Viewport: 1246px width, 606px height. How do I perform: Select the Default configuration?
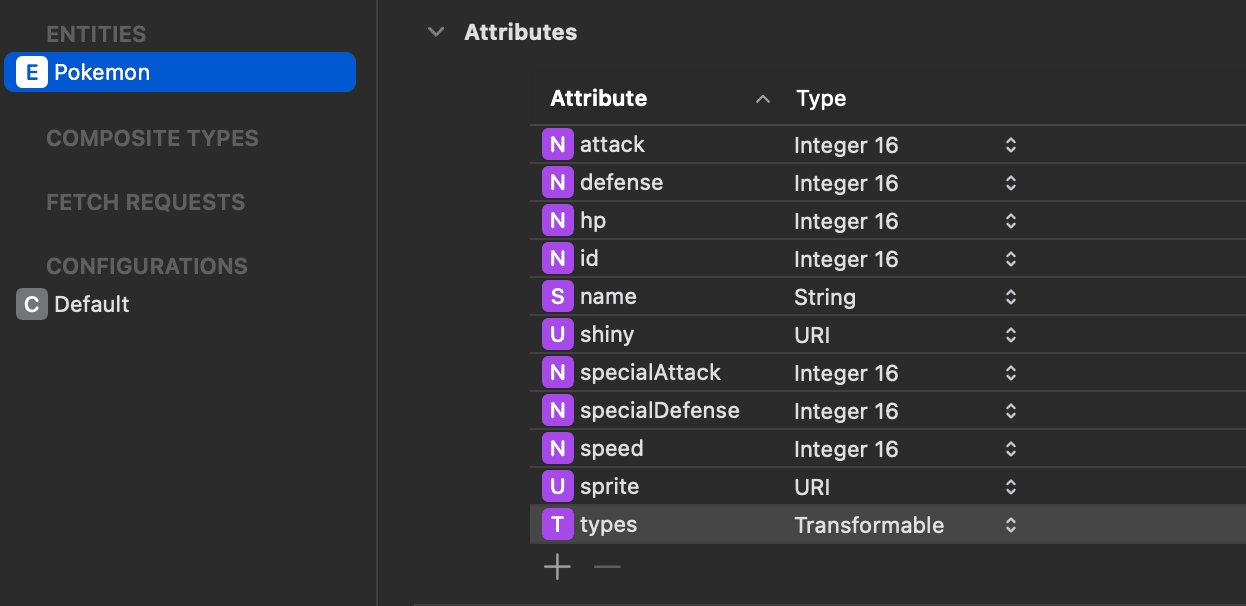92,304
